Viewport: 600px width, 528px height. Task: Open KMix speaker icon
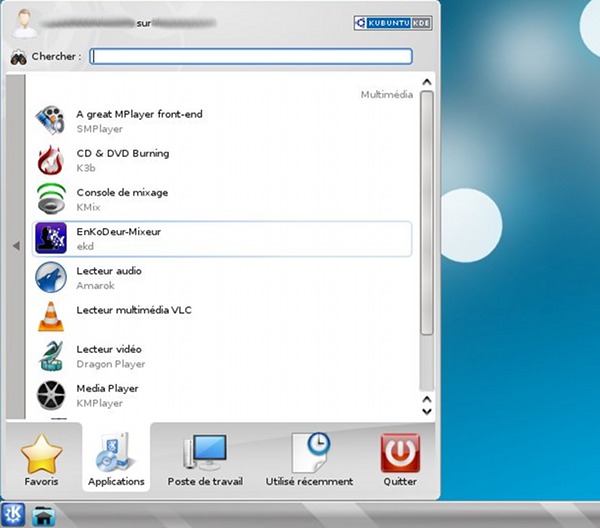pyautogui.click(x=51, y=199)
